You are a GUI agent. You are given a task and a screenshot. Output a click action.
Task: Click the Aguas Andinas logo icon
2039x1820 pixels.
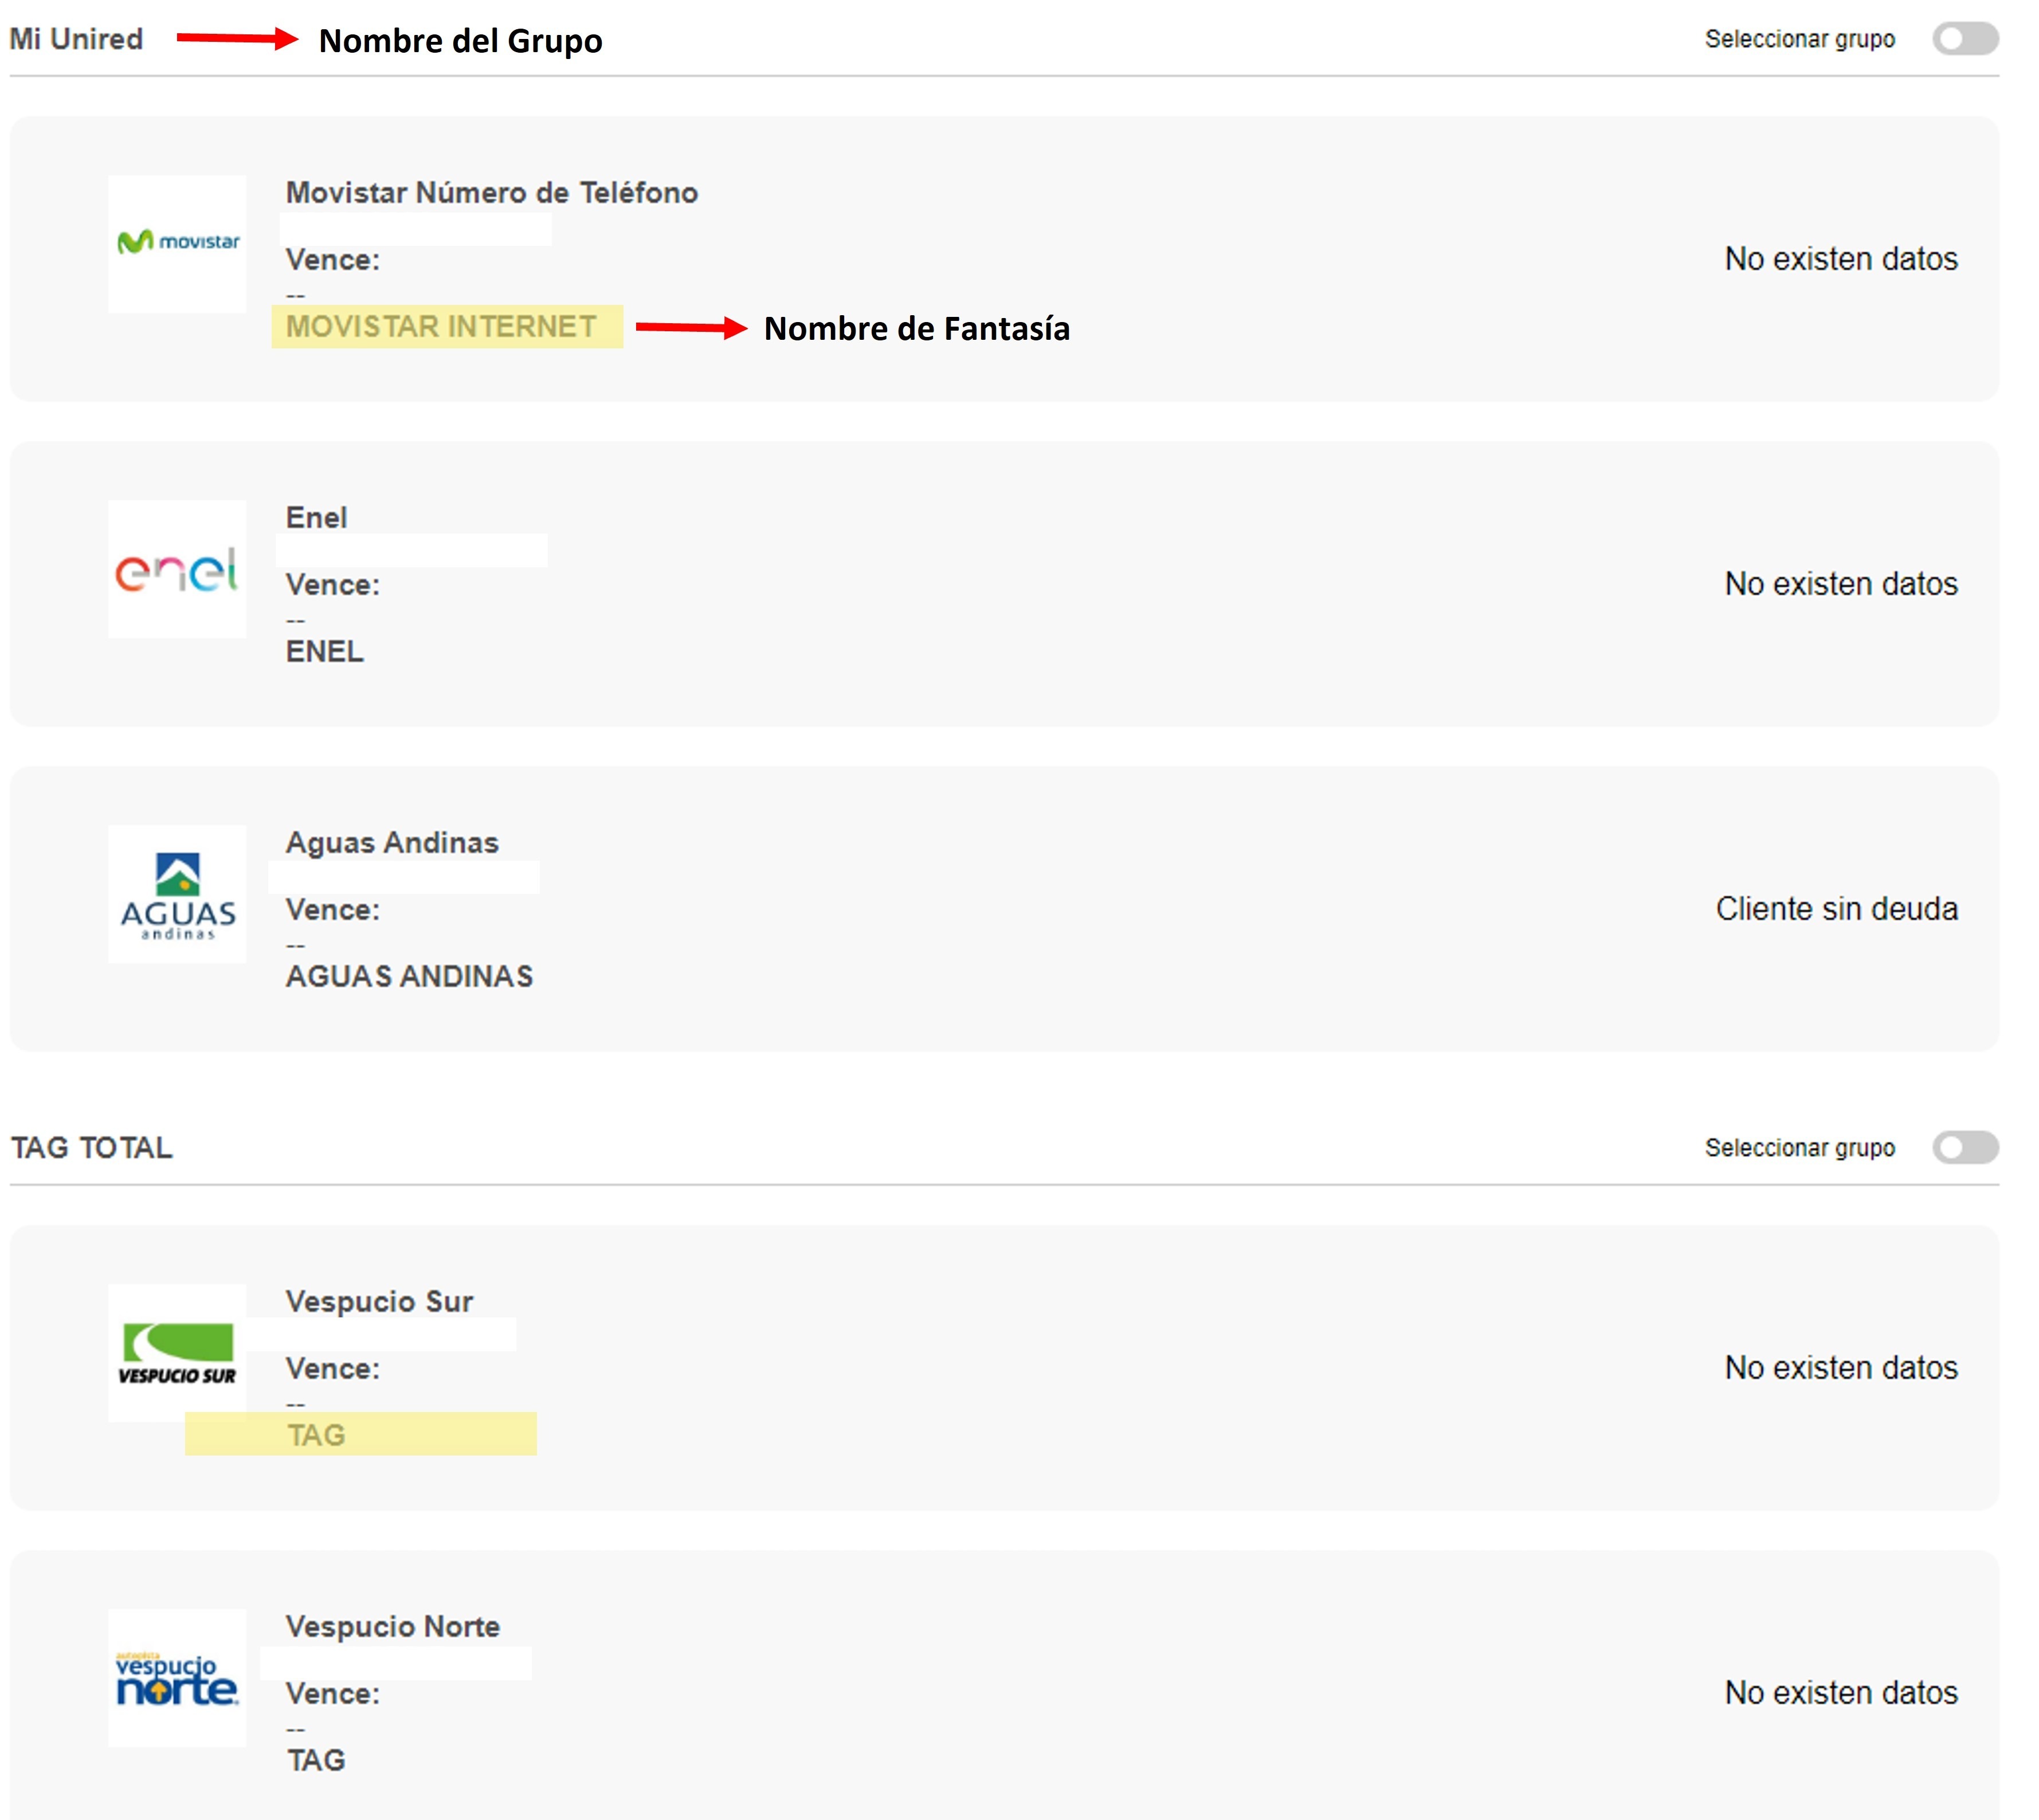[177, 894]
